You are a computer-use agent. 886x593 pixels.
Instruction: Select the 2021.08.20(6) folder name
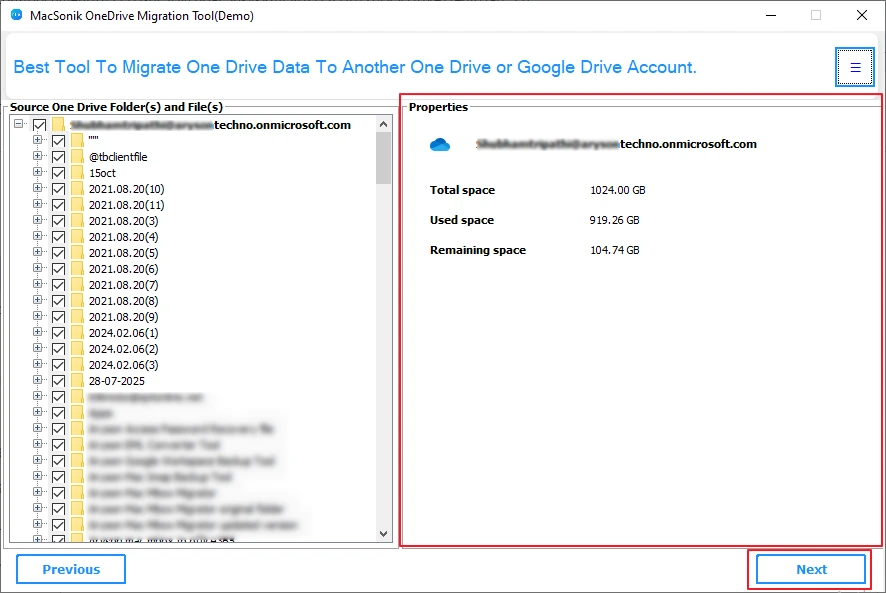tap(124, 269)
